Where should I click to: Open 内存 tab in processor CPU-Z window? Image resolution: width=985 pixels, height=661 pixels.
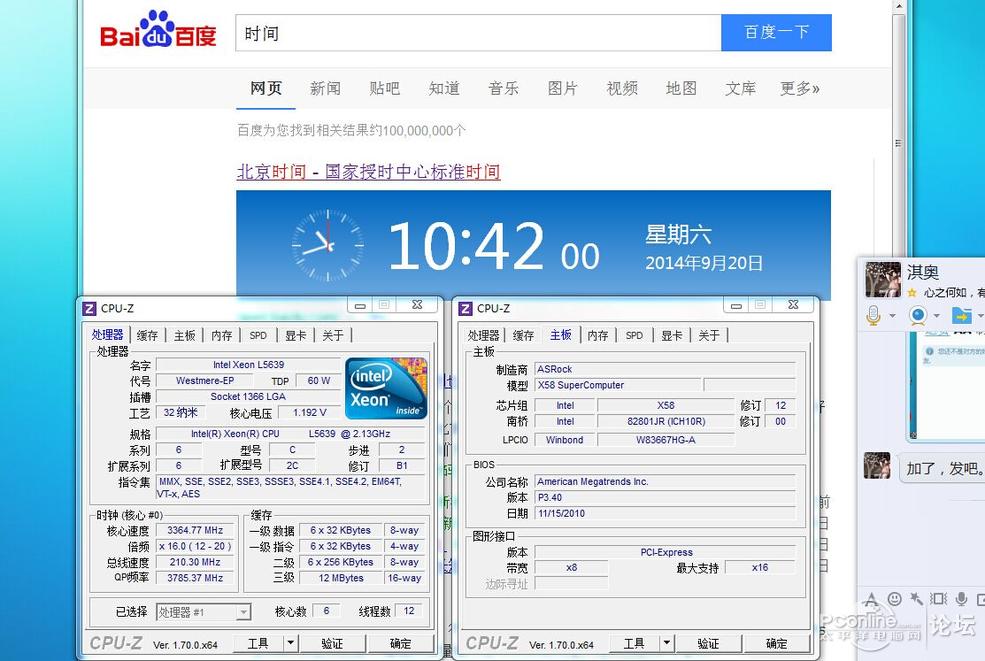[x=222, y=336]
